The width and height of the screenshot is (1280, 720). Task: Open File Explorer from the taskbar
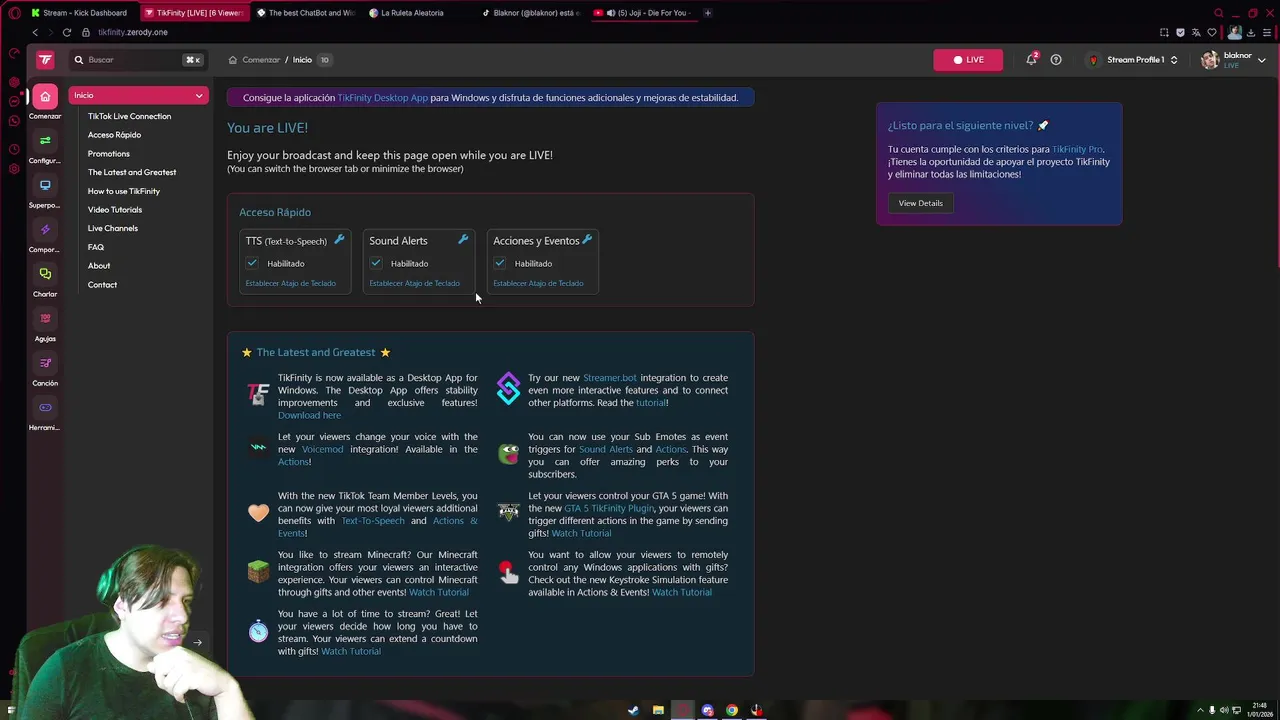pyautogui.click(x=658, y=711)
